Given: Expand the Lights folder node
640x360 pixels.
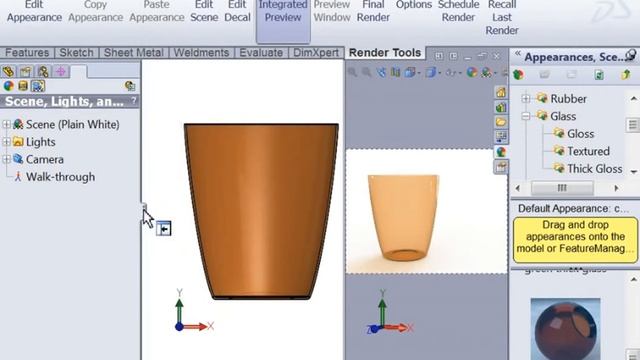Looking at the screenshot, I should point(6,142).
